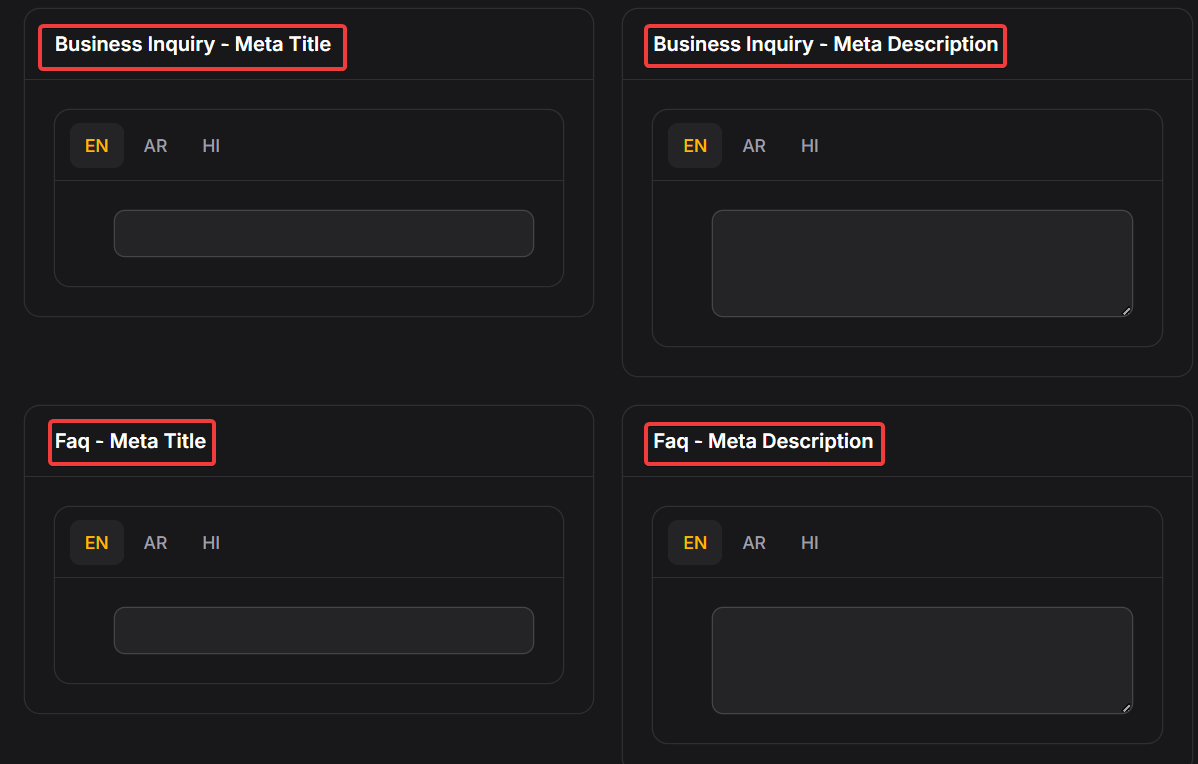Screen dimensions: 1198x764
Task: Switch to AR tab in Faq Meta Title
Action: point(155,543)
